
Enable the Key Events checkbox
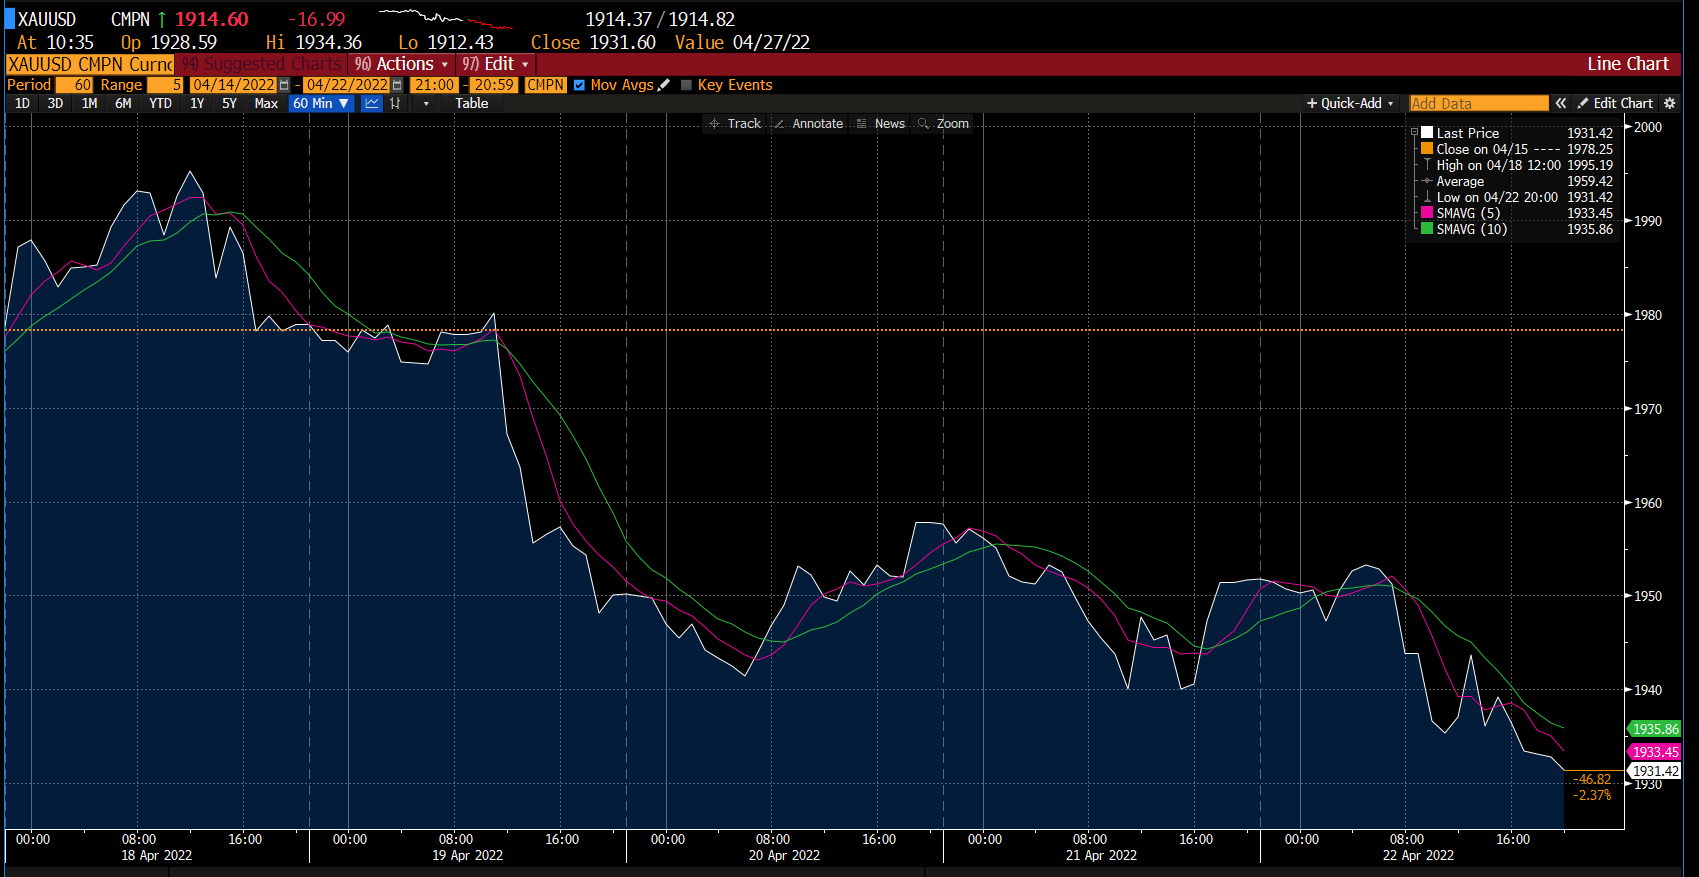(x=686, y=85)
